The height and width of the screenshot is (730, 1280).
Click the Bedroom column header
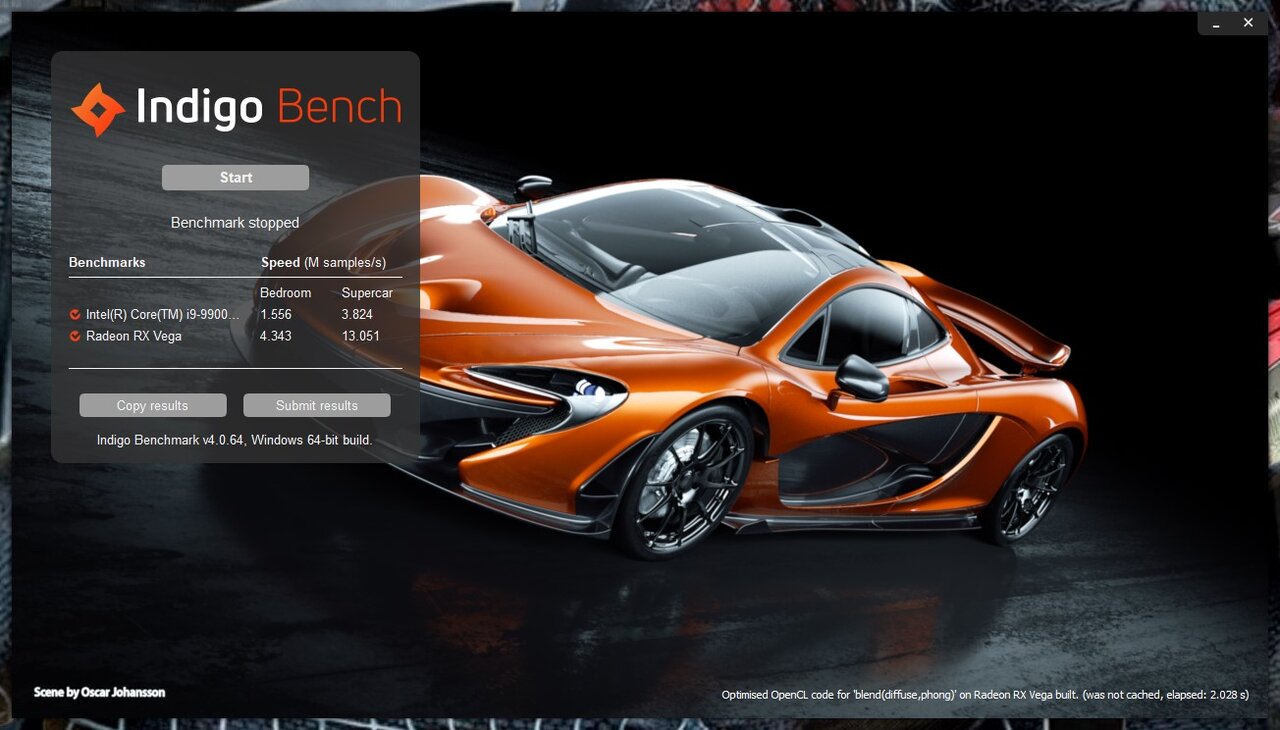[x=286, y=293]
